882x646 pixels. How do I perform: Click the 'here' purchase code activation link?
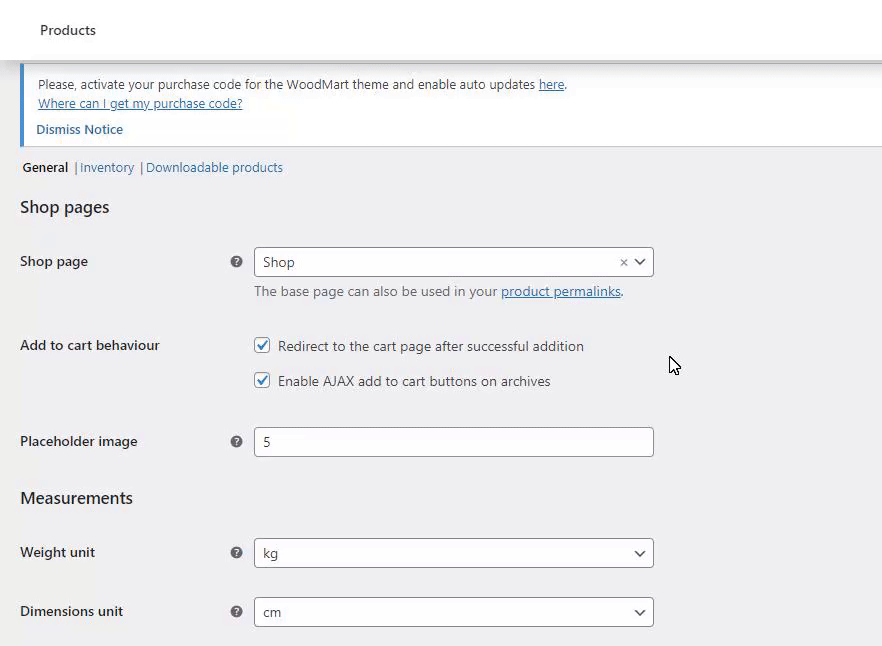point(551,85)
